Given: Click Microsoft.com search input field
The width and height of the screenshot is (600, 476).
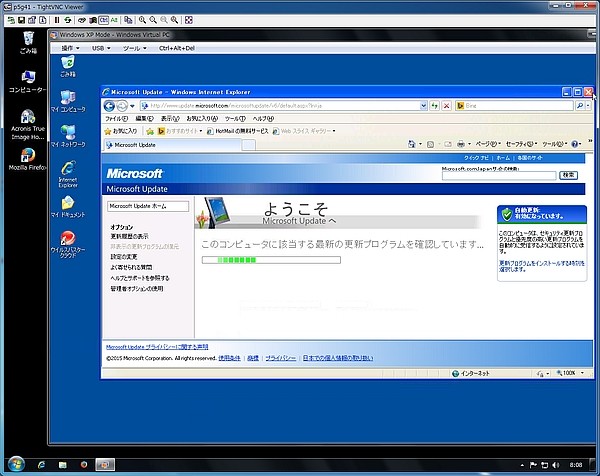Looking at the screenshot, I should (x=499, y=176).
